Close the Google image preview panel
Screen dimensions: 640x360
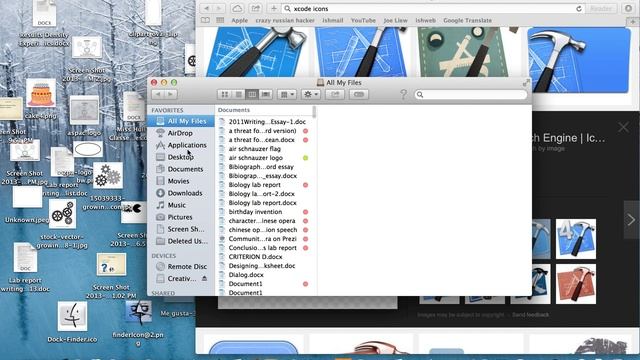(x=623, y=127)
